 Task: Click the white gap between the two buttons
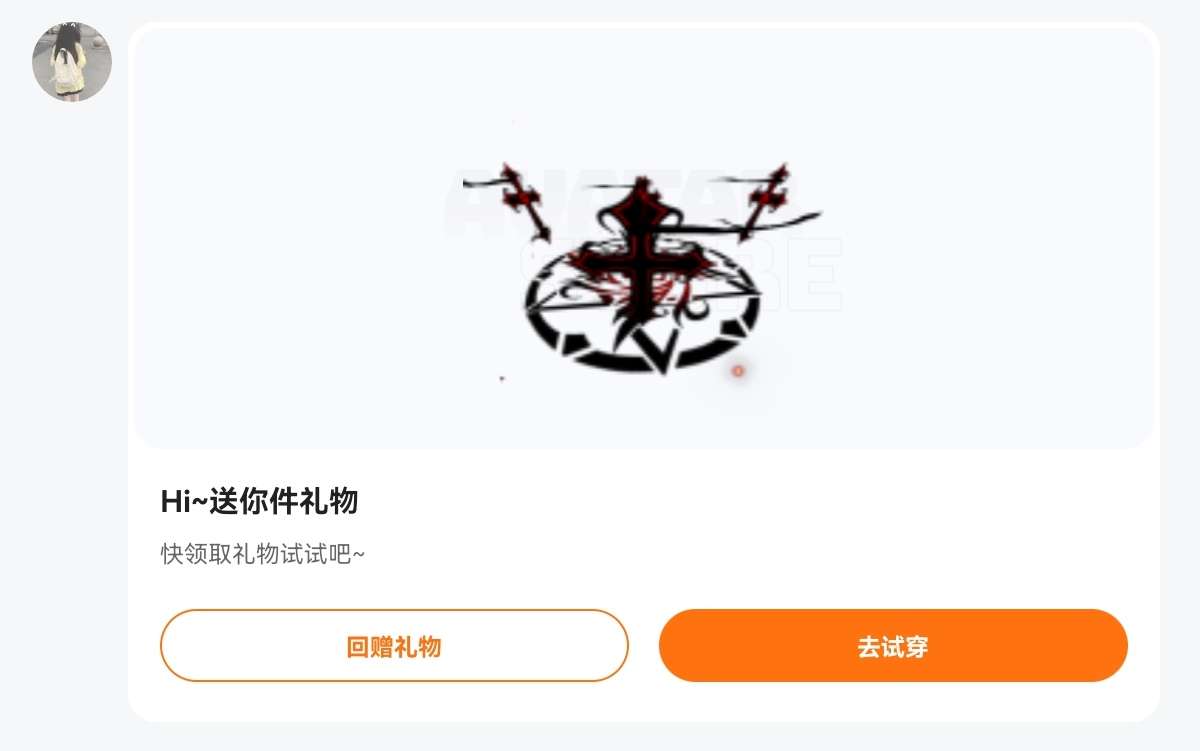coord(644,646)
